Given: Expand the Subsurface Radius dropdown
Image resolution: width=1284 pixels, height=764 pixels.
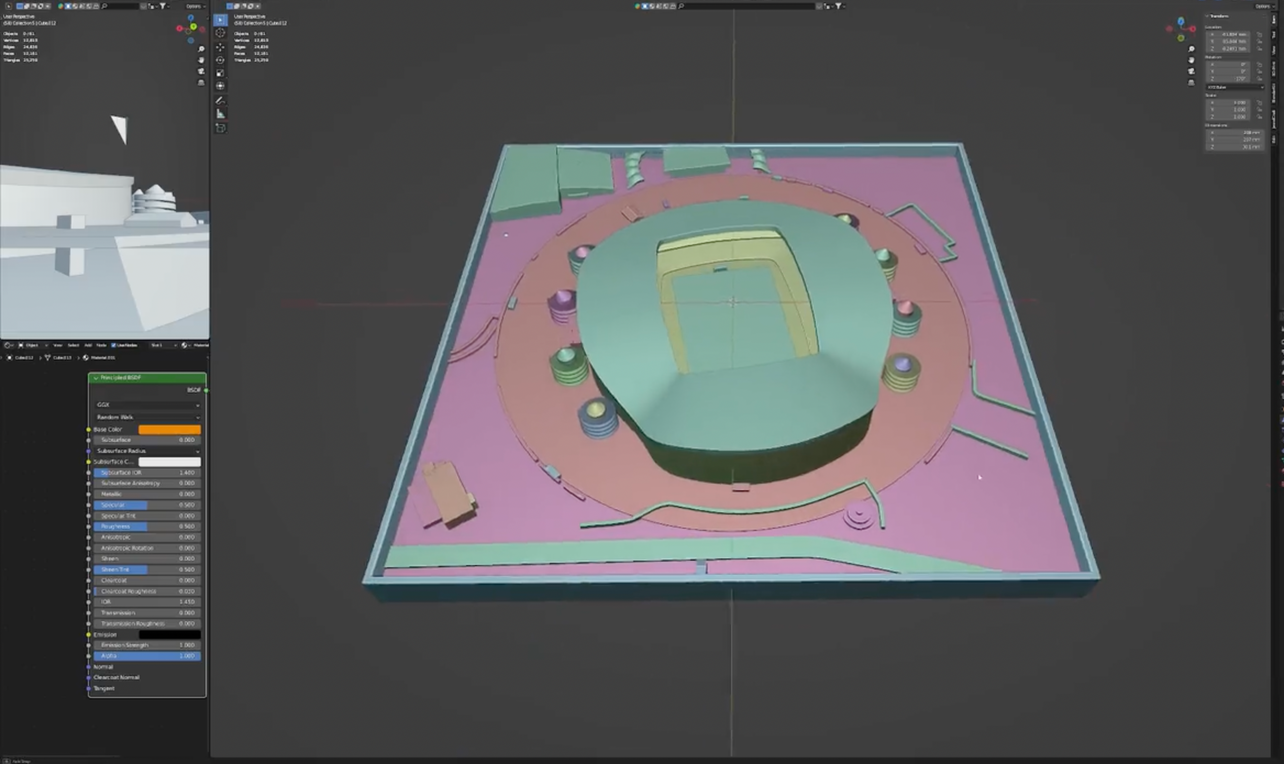Looking at the screenshot, I should 148,451.
